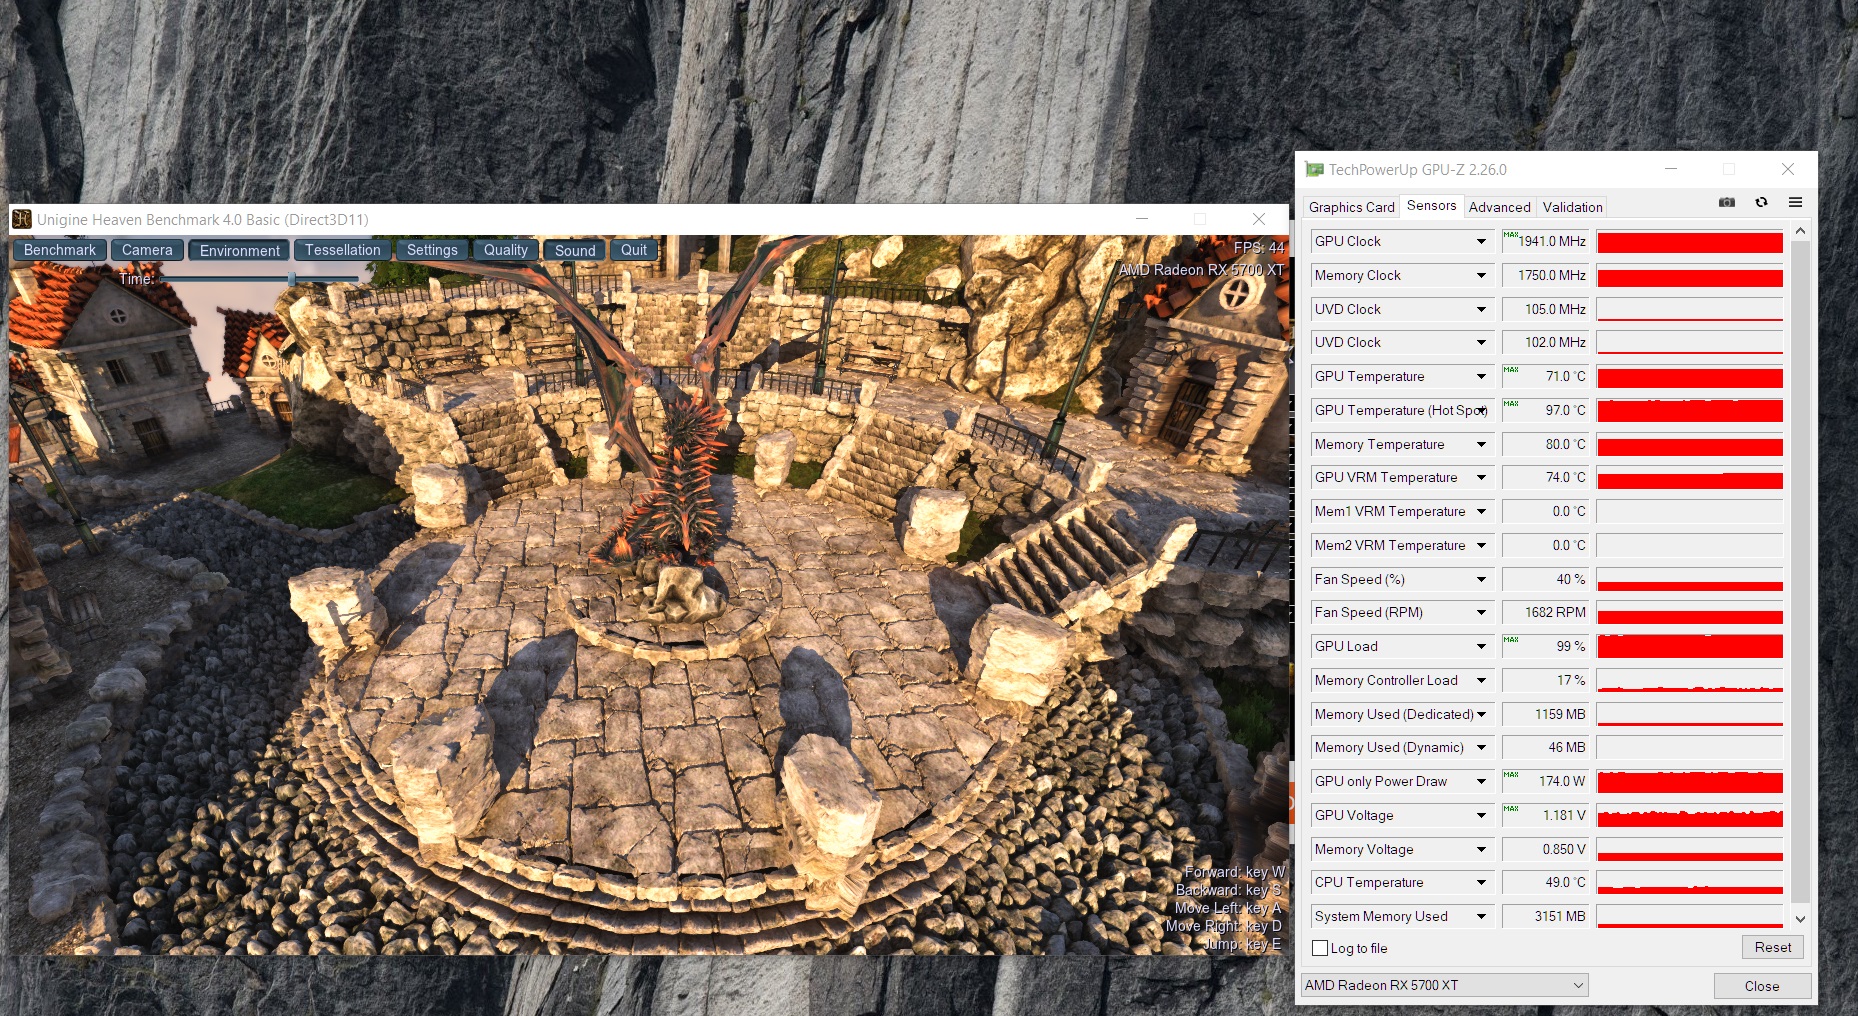Open the GPU VRM Temperature dropdown
Viewport: 1858px width, 1016px height.
tap(1481, 478)
